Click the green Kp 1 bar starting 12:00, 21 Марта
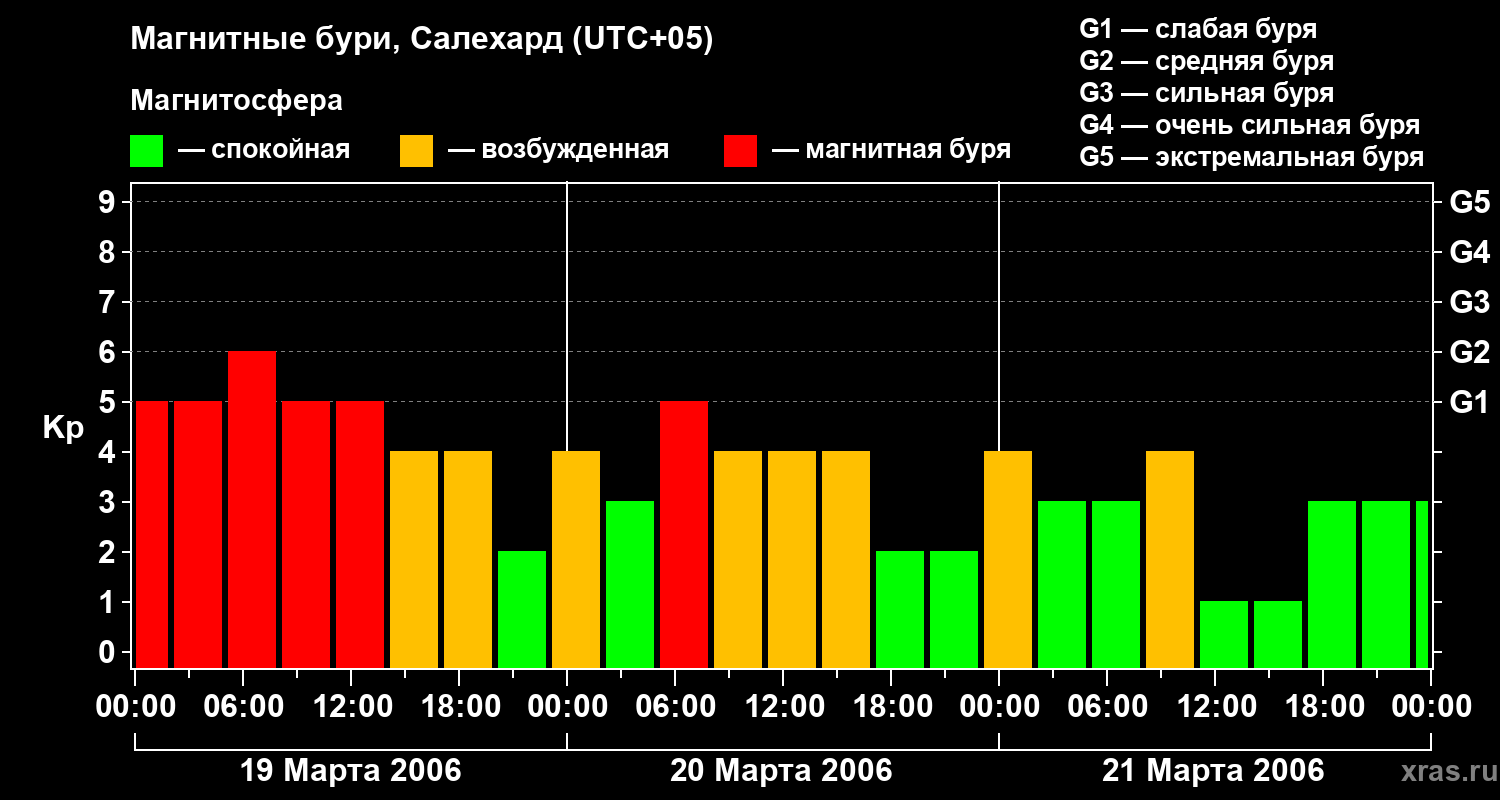1500x800 pixels. click(1224, 635)
